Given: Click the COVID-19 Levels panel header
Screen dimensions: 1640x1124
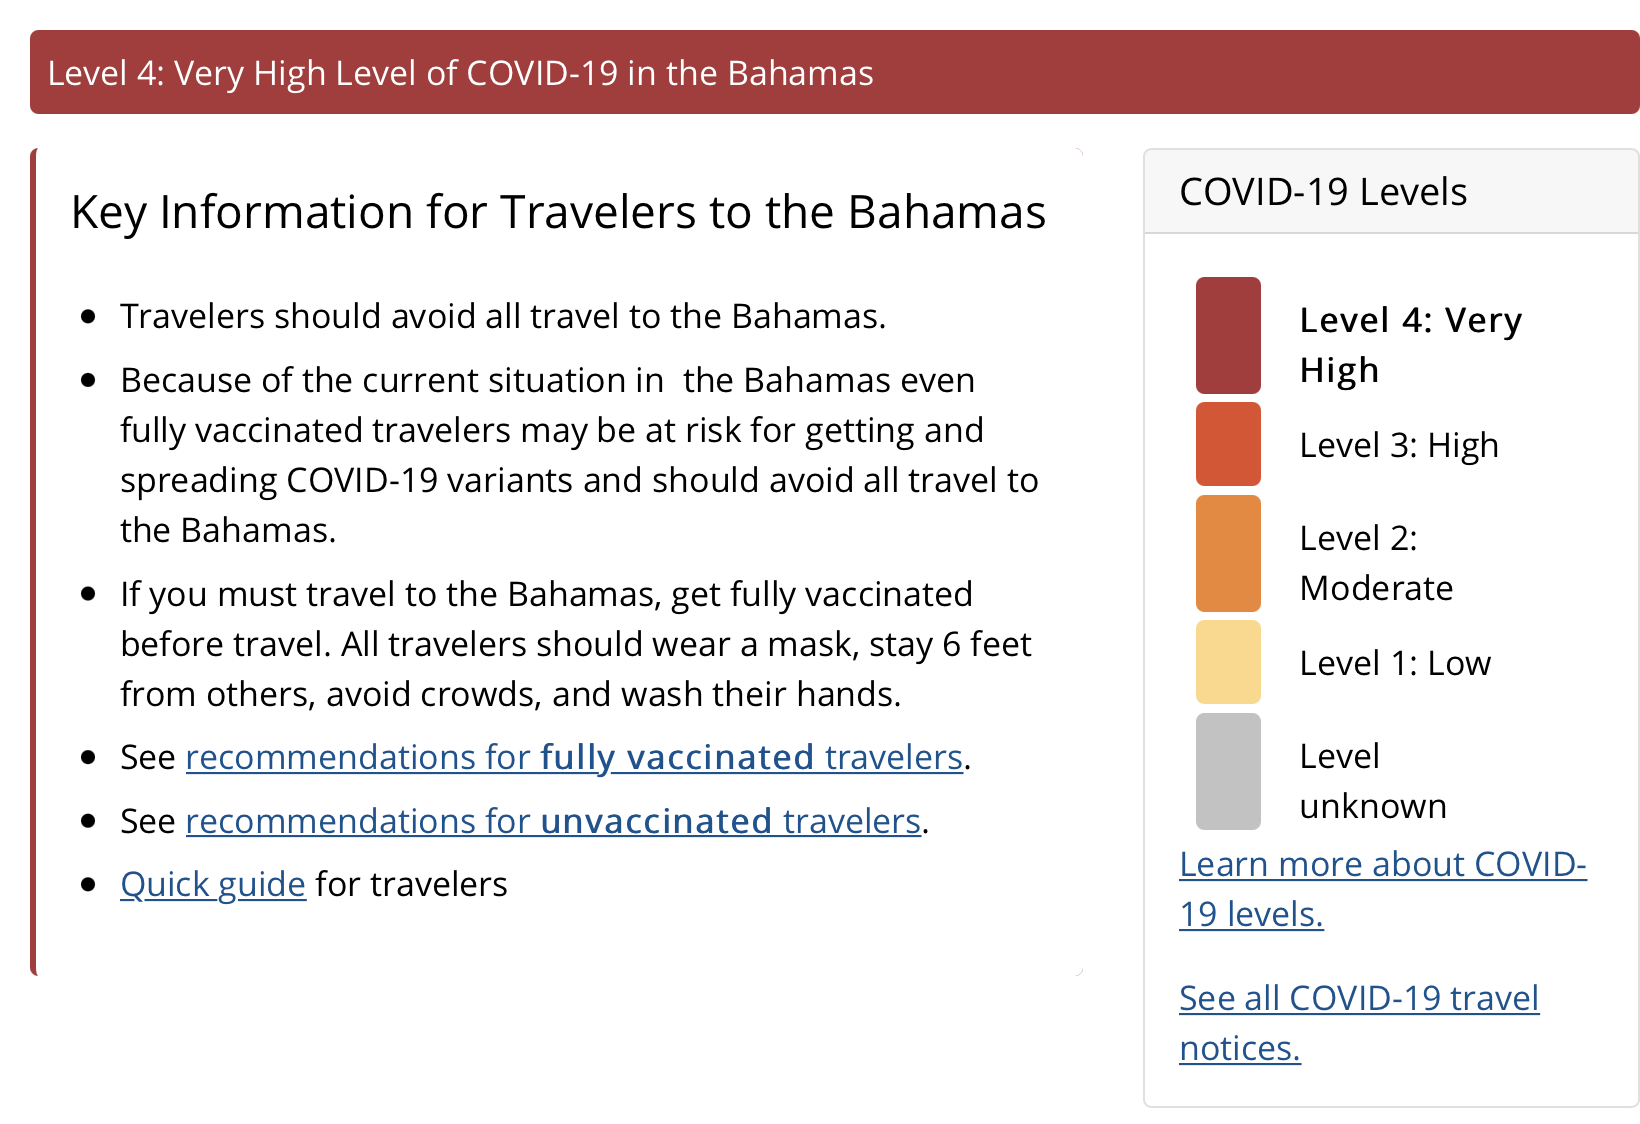Looking at the screenshot, I should (x=1323, y=192).
